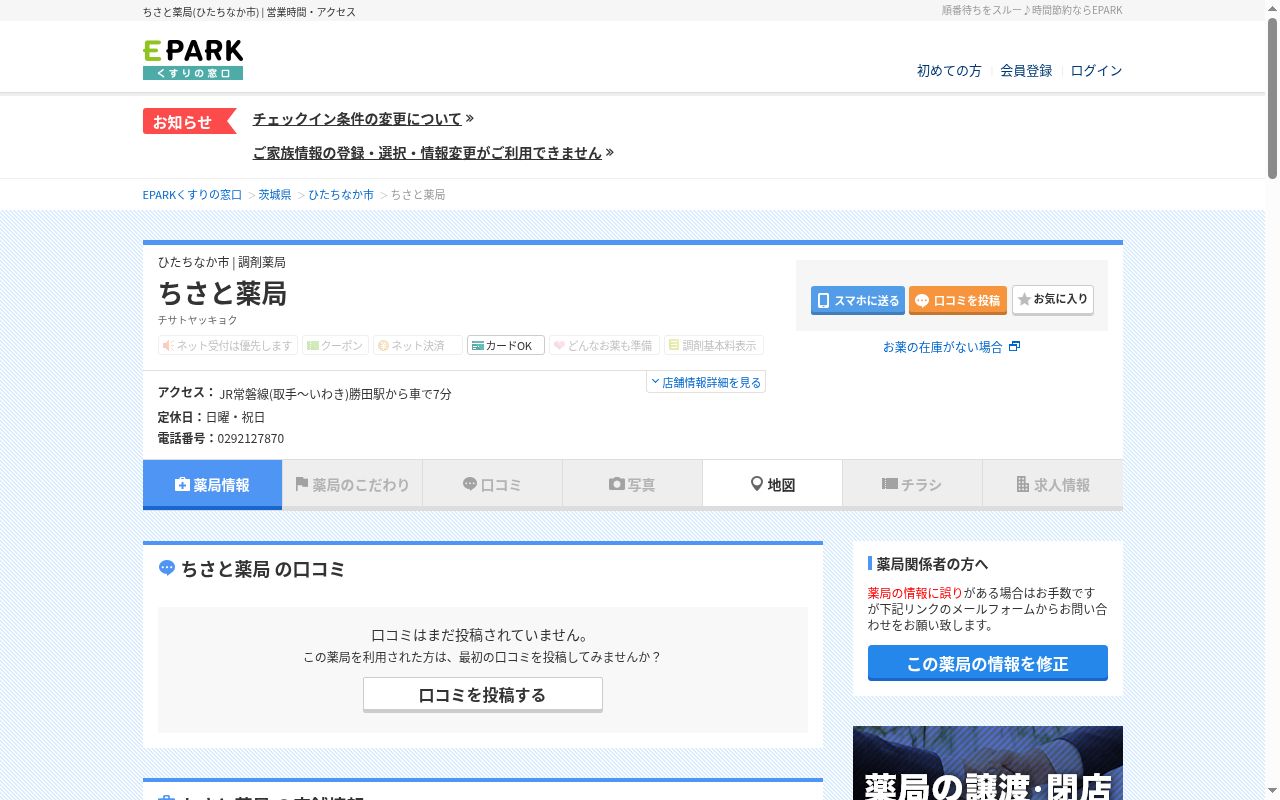Click この薬局の情報を修正 button
The image size is (1280, 800).
988,663
